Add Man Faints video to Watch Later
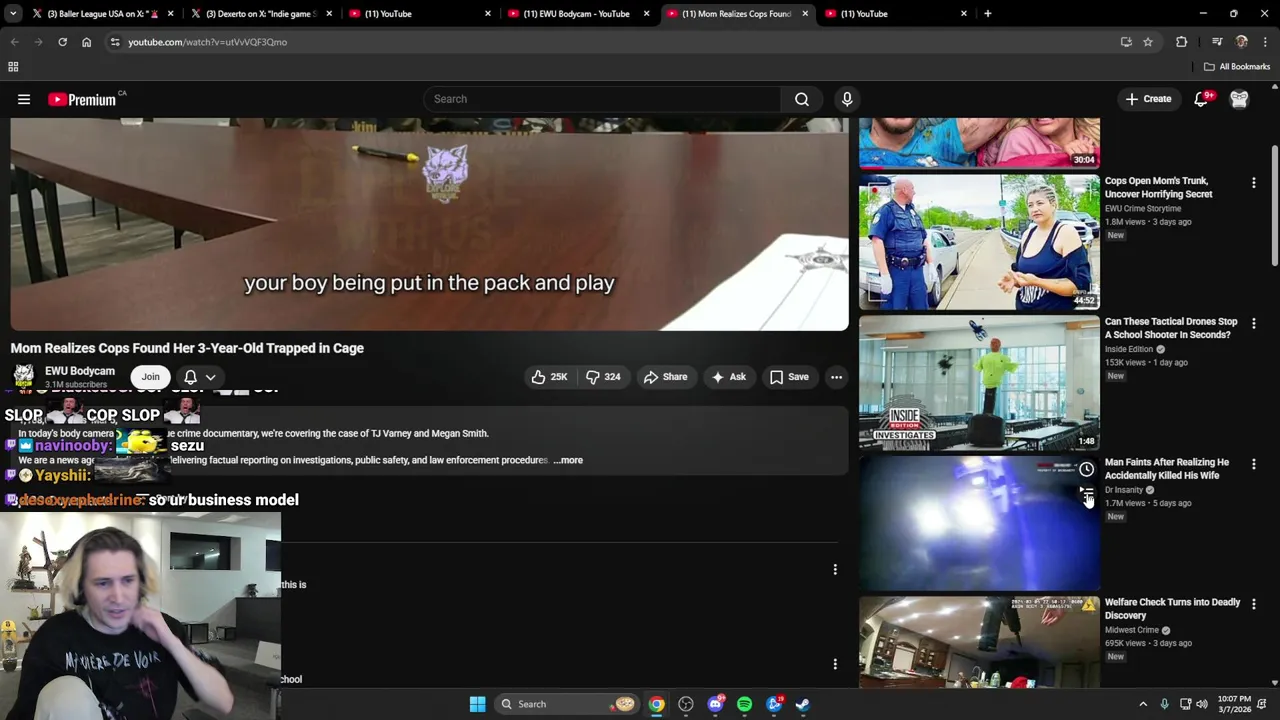 [1086, 469]
